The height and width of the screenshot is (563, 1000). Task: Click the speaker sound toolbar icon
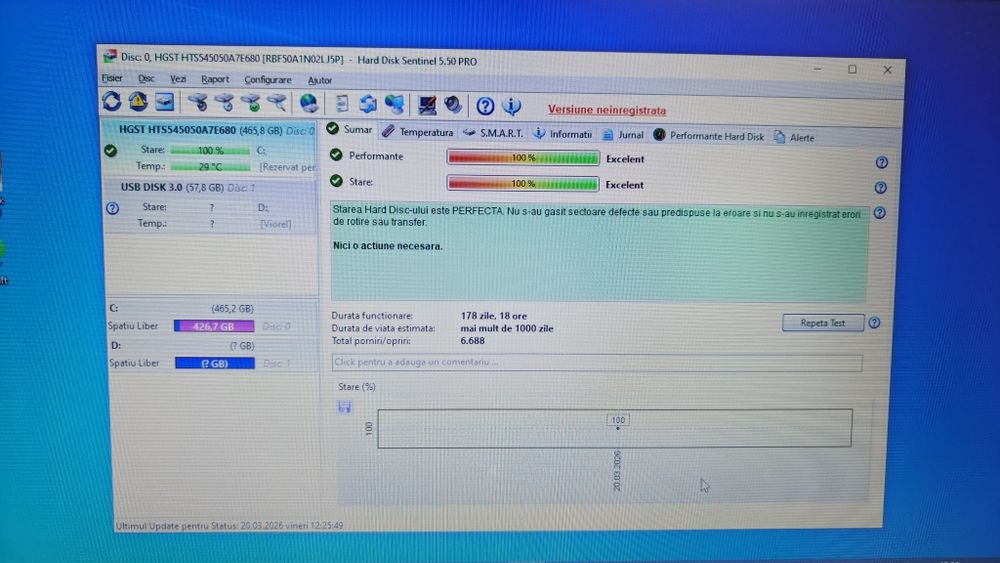[453, 105]
